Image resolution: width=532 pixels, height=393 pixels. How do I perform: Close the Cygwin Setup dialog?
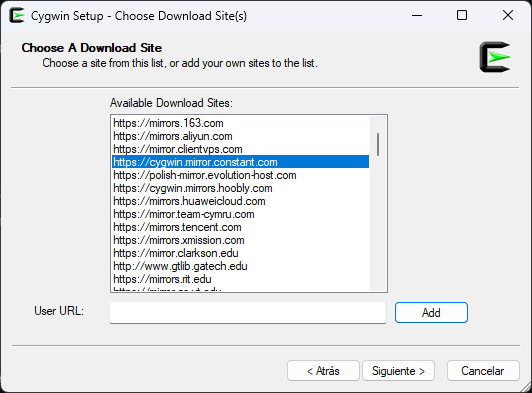(508, 15)
